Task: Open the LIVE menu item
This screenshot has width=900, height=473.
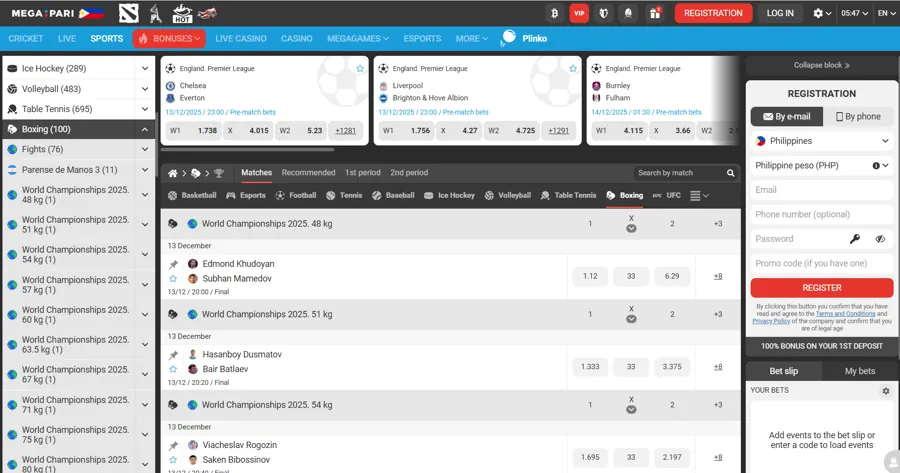Action: coord(67,38)
